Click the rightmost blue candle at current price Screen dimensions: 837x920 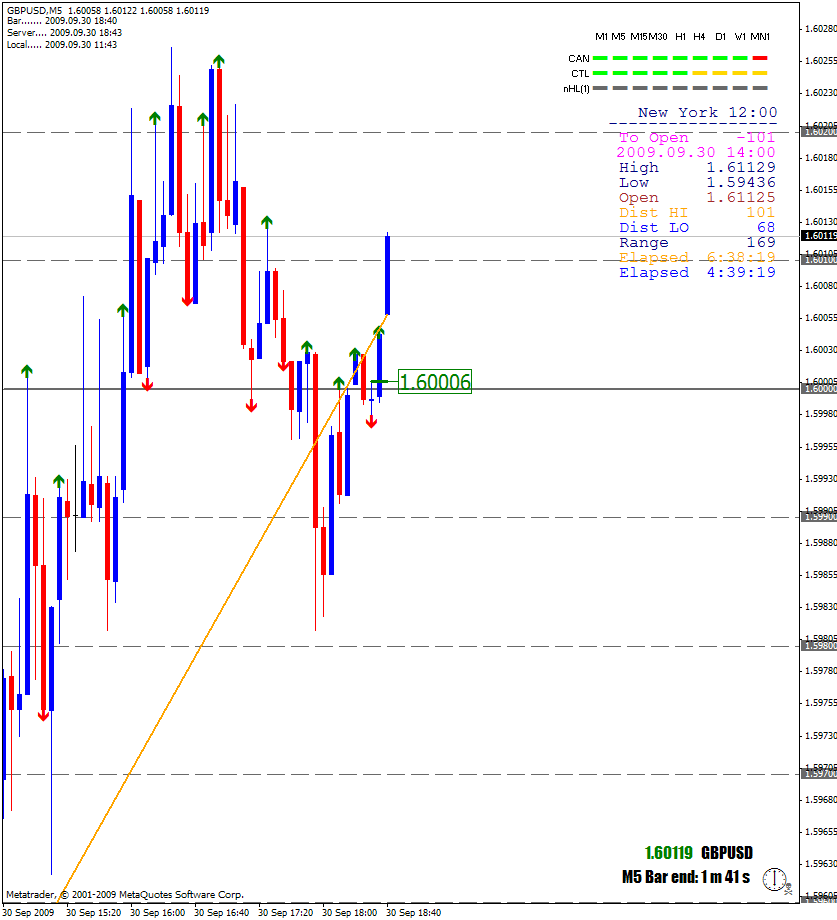tap(387, 275)
